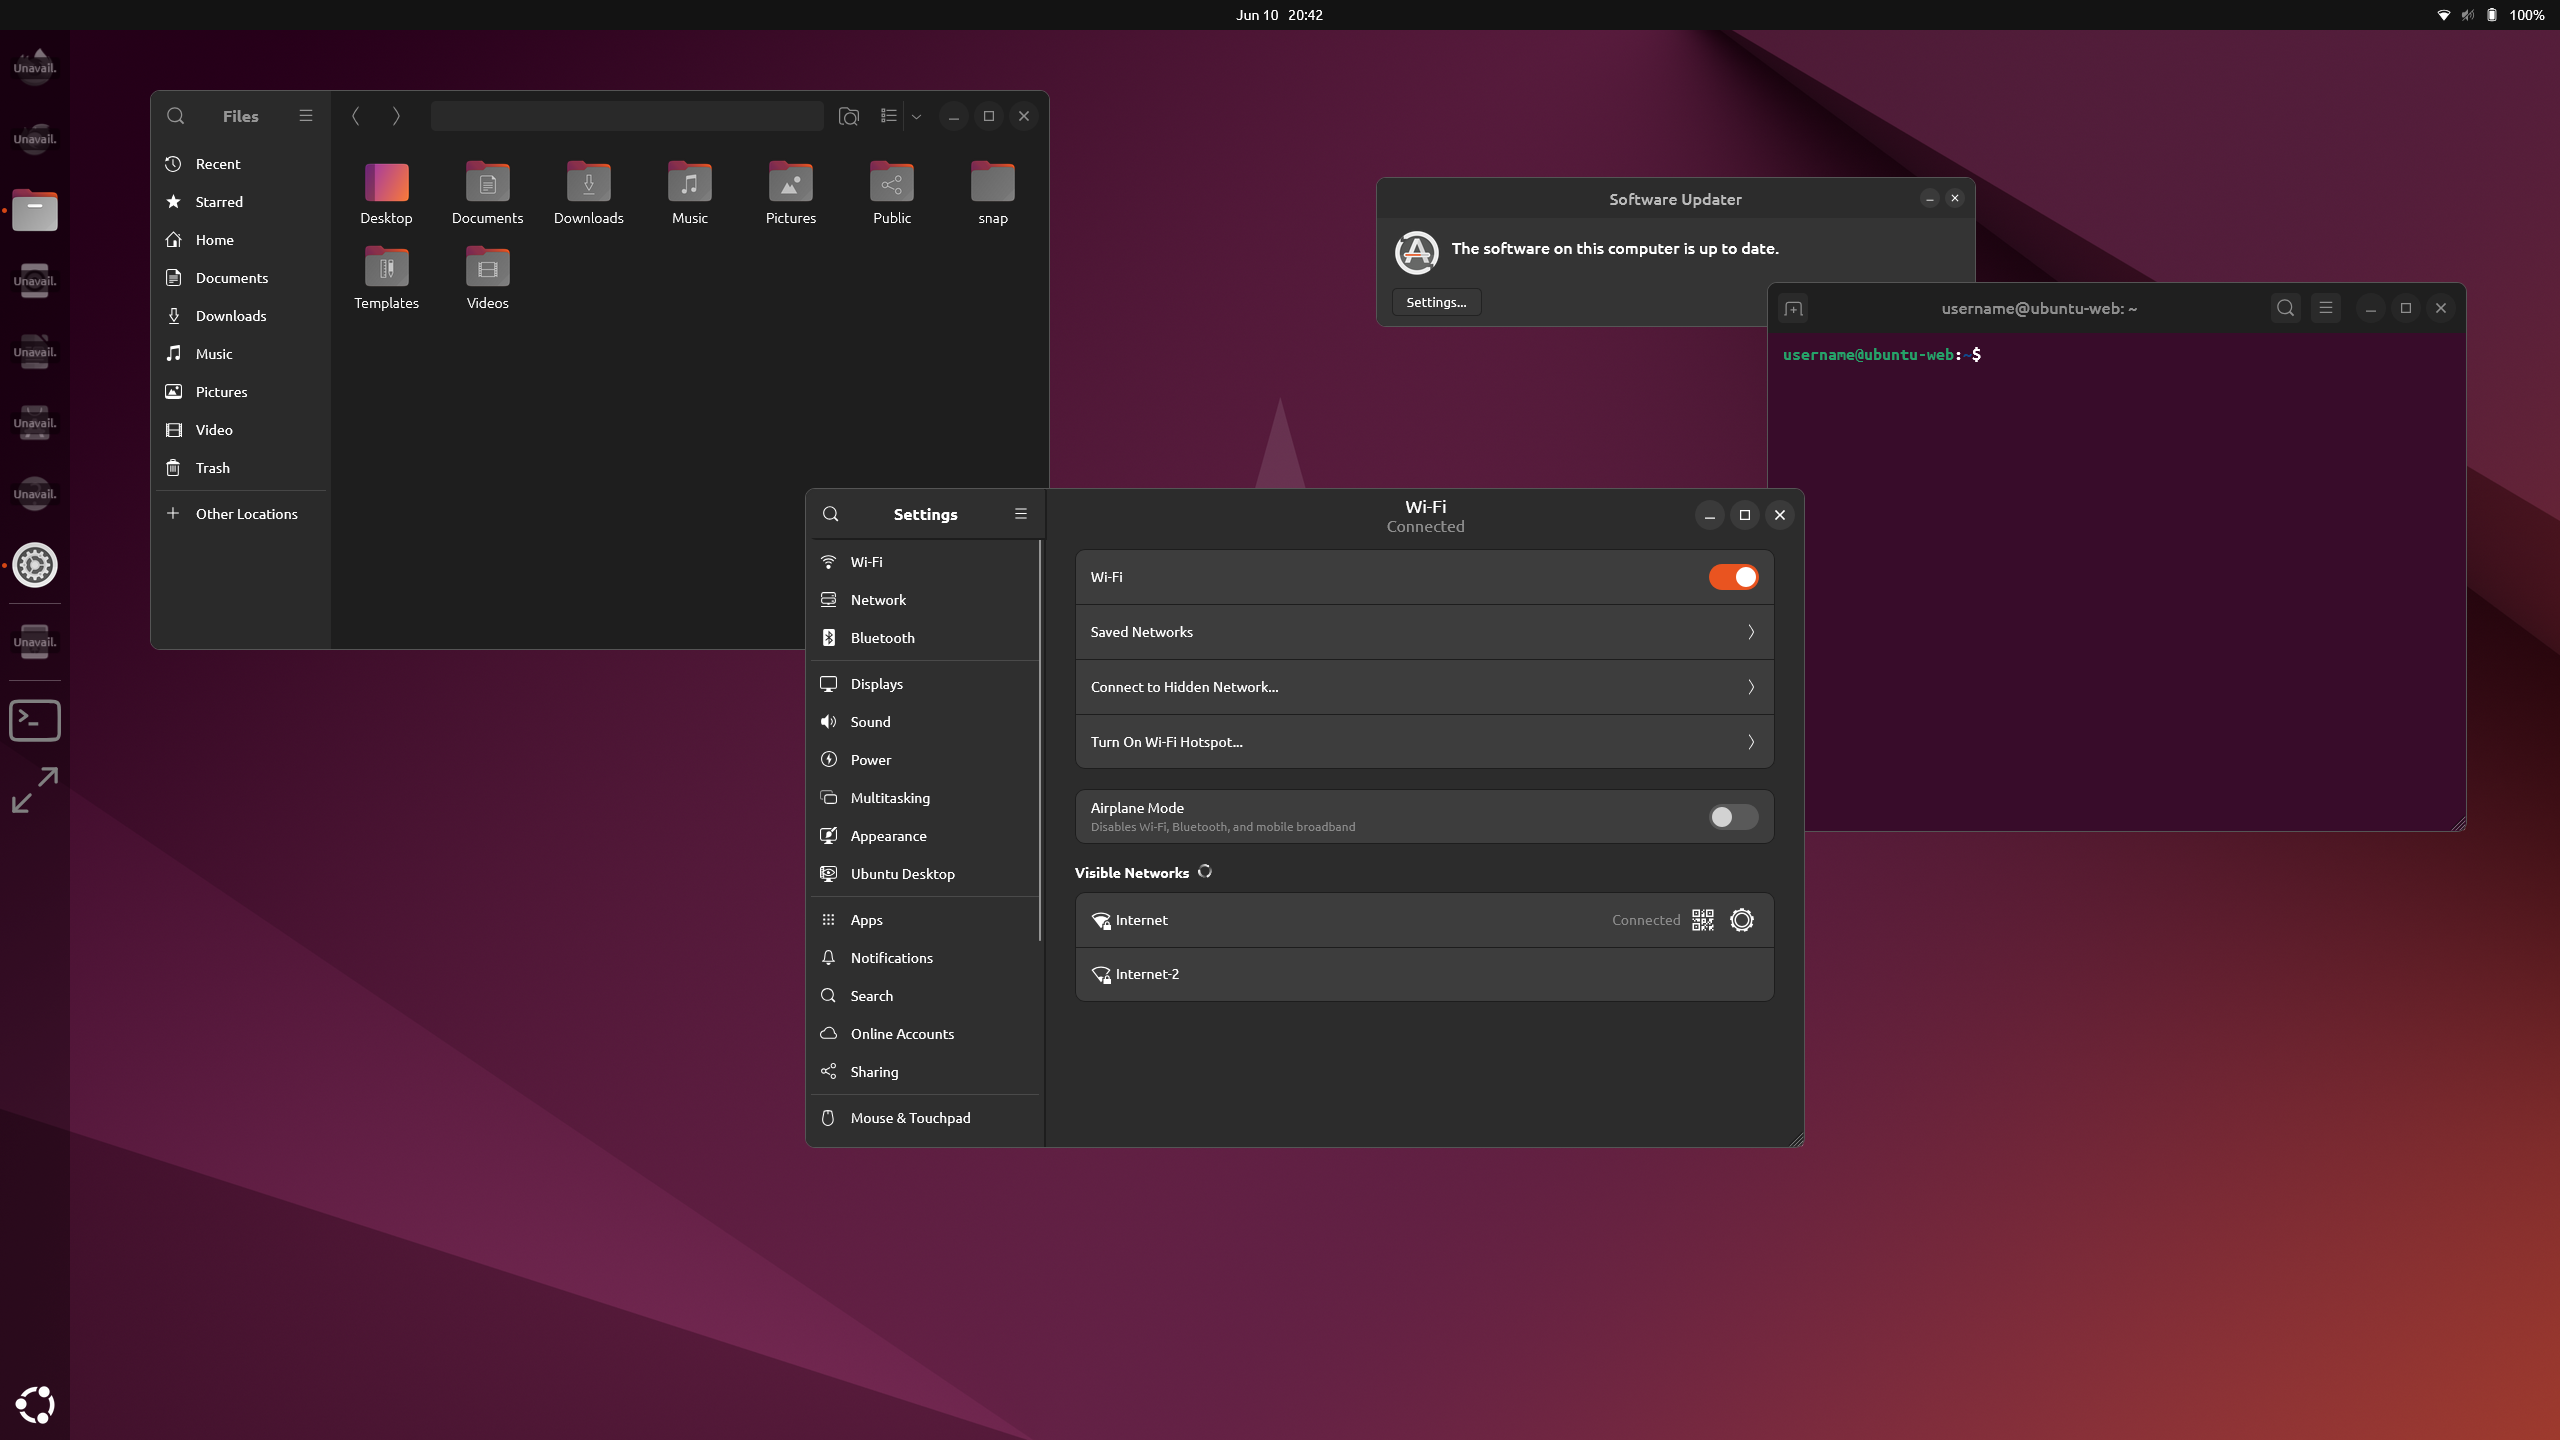
Task: Open Mouse & Touchpad in Settings sidebar
Action: coord(923,1118)
